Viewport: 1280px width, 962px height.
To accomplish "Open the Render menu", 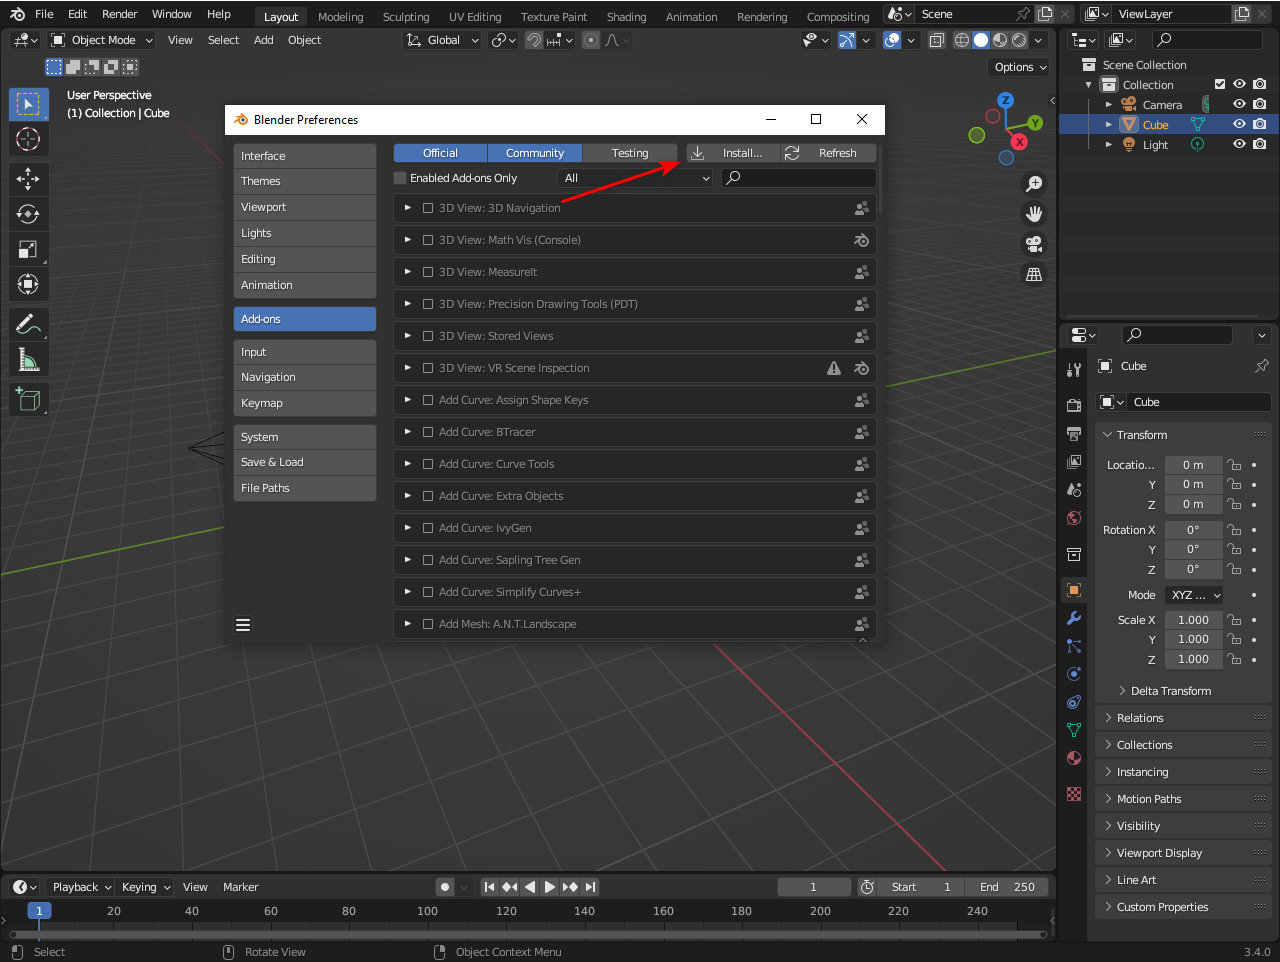I will pos(119,14).
